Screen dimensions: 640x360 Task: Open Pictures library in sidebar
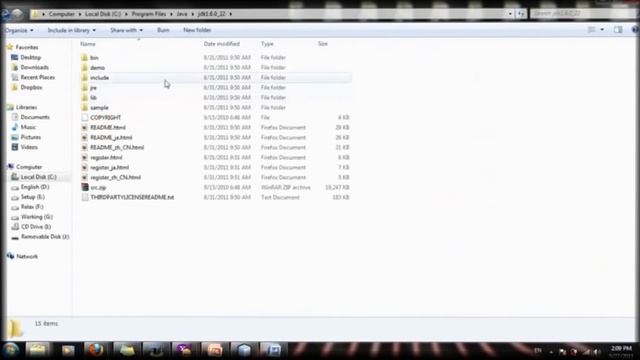[31, 137]
